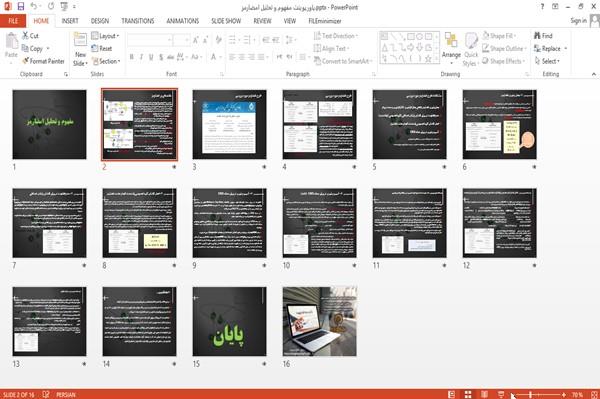Click the Arrange icon
Screen dimensions: 600x399
[x=451, y=41]
